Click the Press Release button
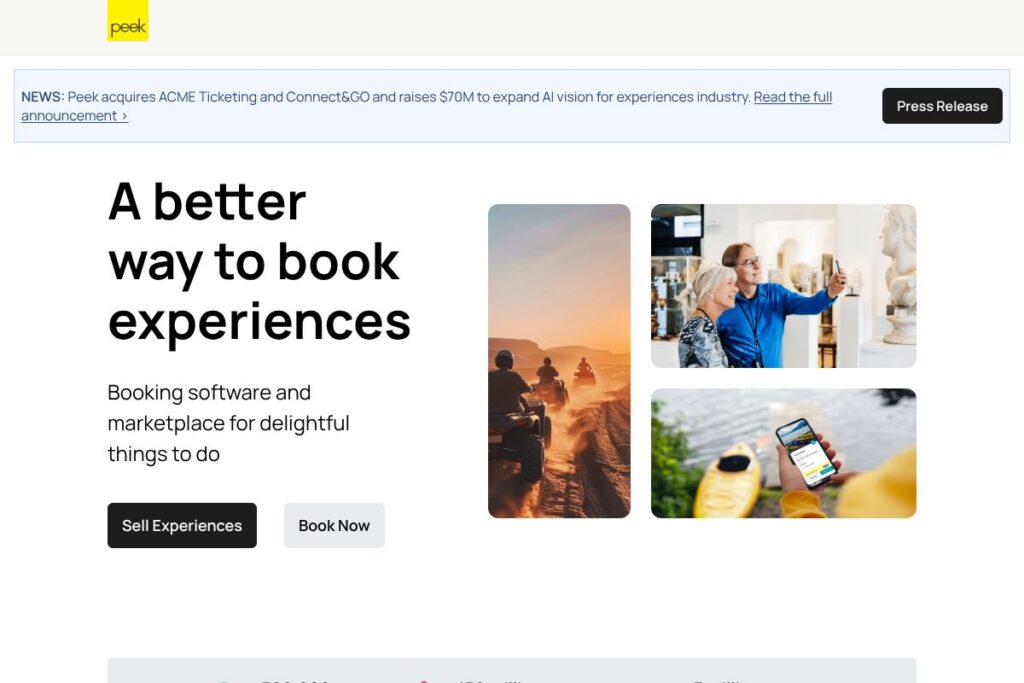This screenshot has height=683, width=1024. pyautogui.click(x=942, y=106)
